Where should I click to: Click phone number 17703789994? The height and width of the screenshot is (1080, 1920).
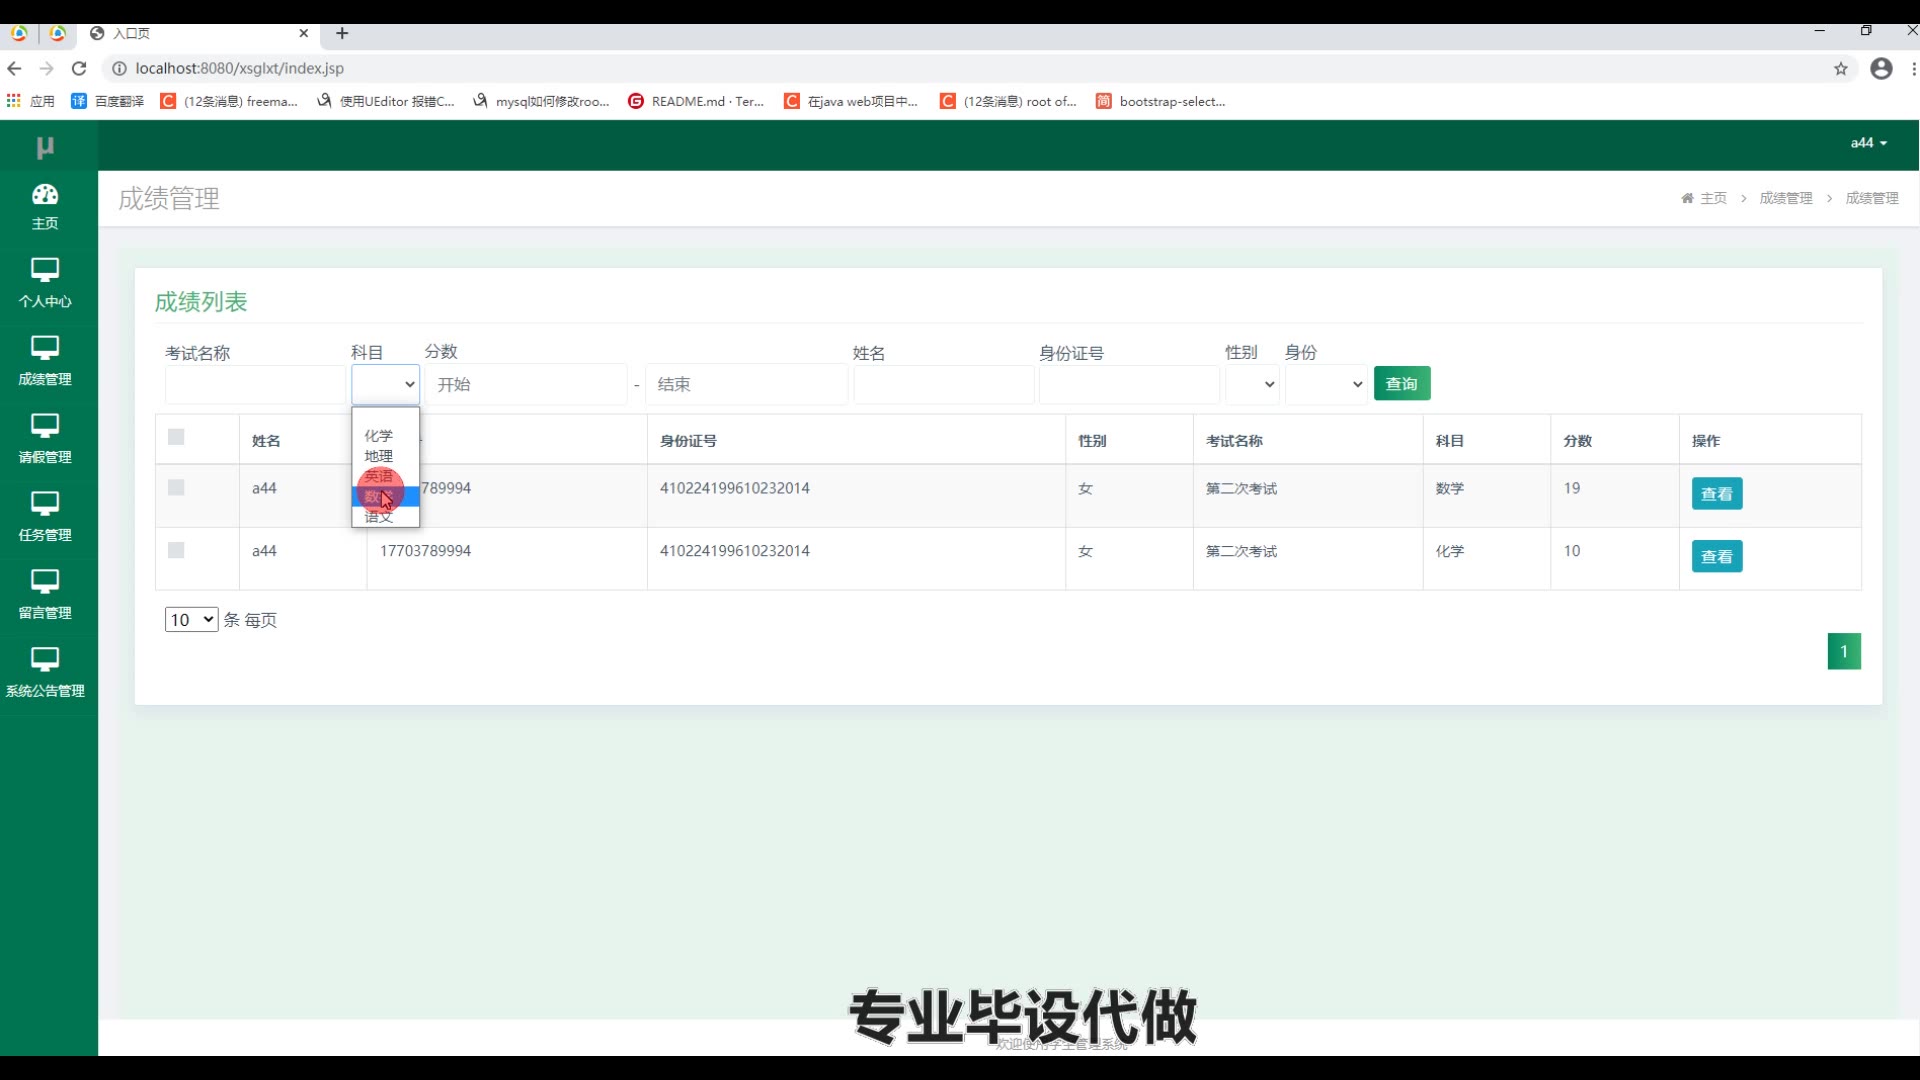[x=425, y=551]
